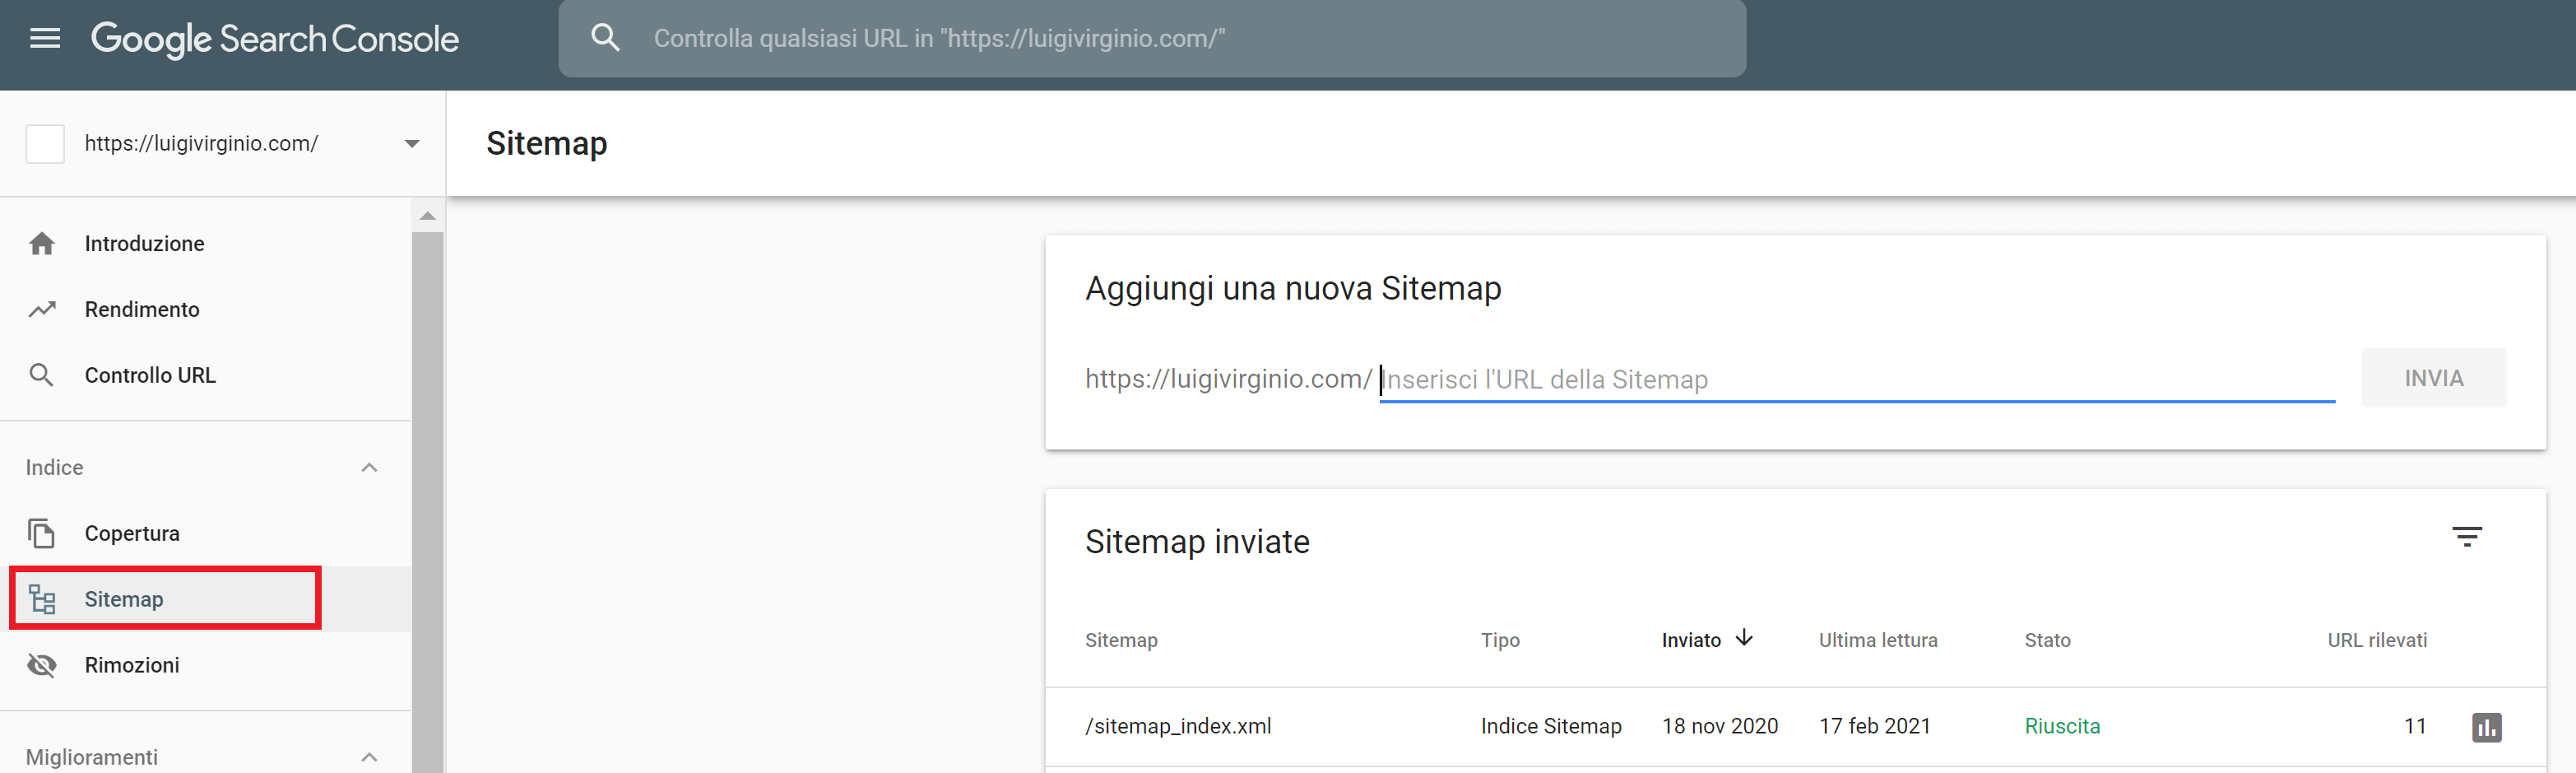The width and height of the screenshot is (2576, 773).
Task: Click the Miglioramenti section heading
Action: coord(92,757)
